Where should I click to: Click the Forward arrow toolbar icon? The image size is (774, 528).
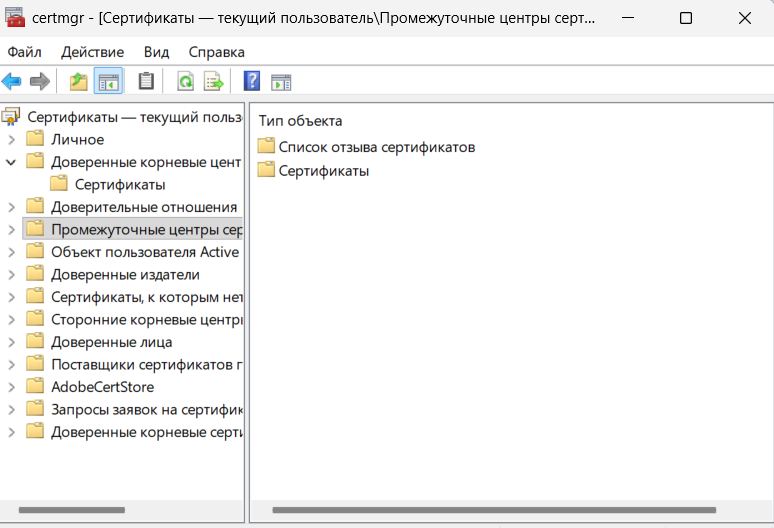(40, 81)
